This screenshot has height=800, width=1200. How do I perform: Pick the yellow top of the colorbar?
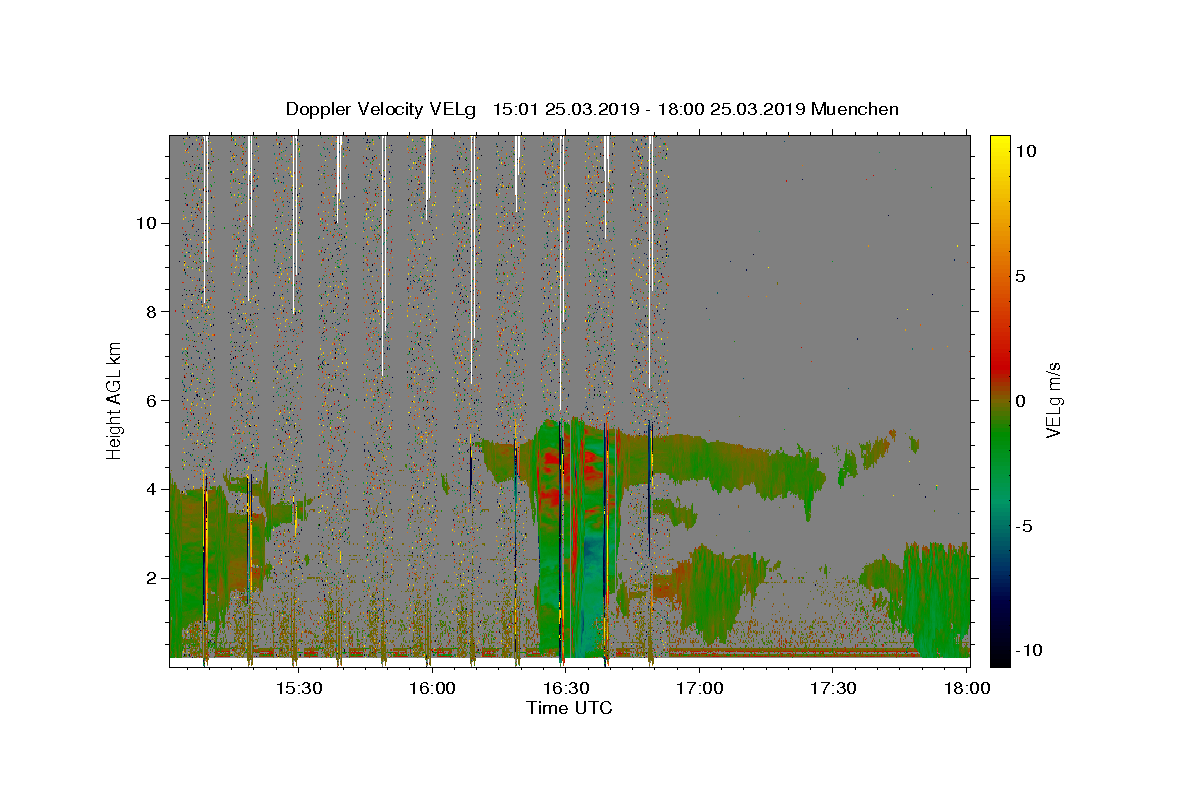coord(1000,142)
